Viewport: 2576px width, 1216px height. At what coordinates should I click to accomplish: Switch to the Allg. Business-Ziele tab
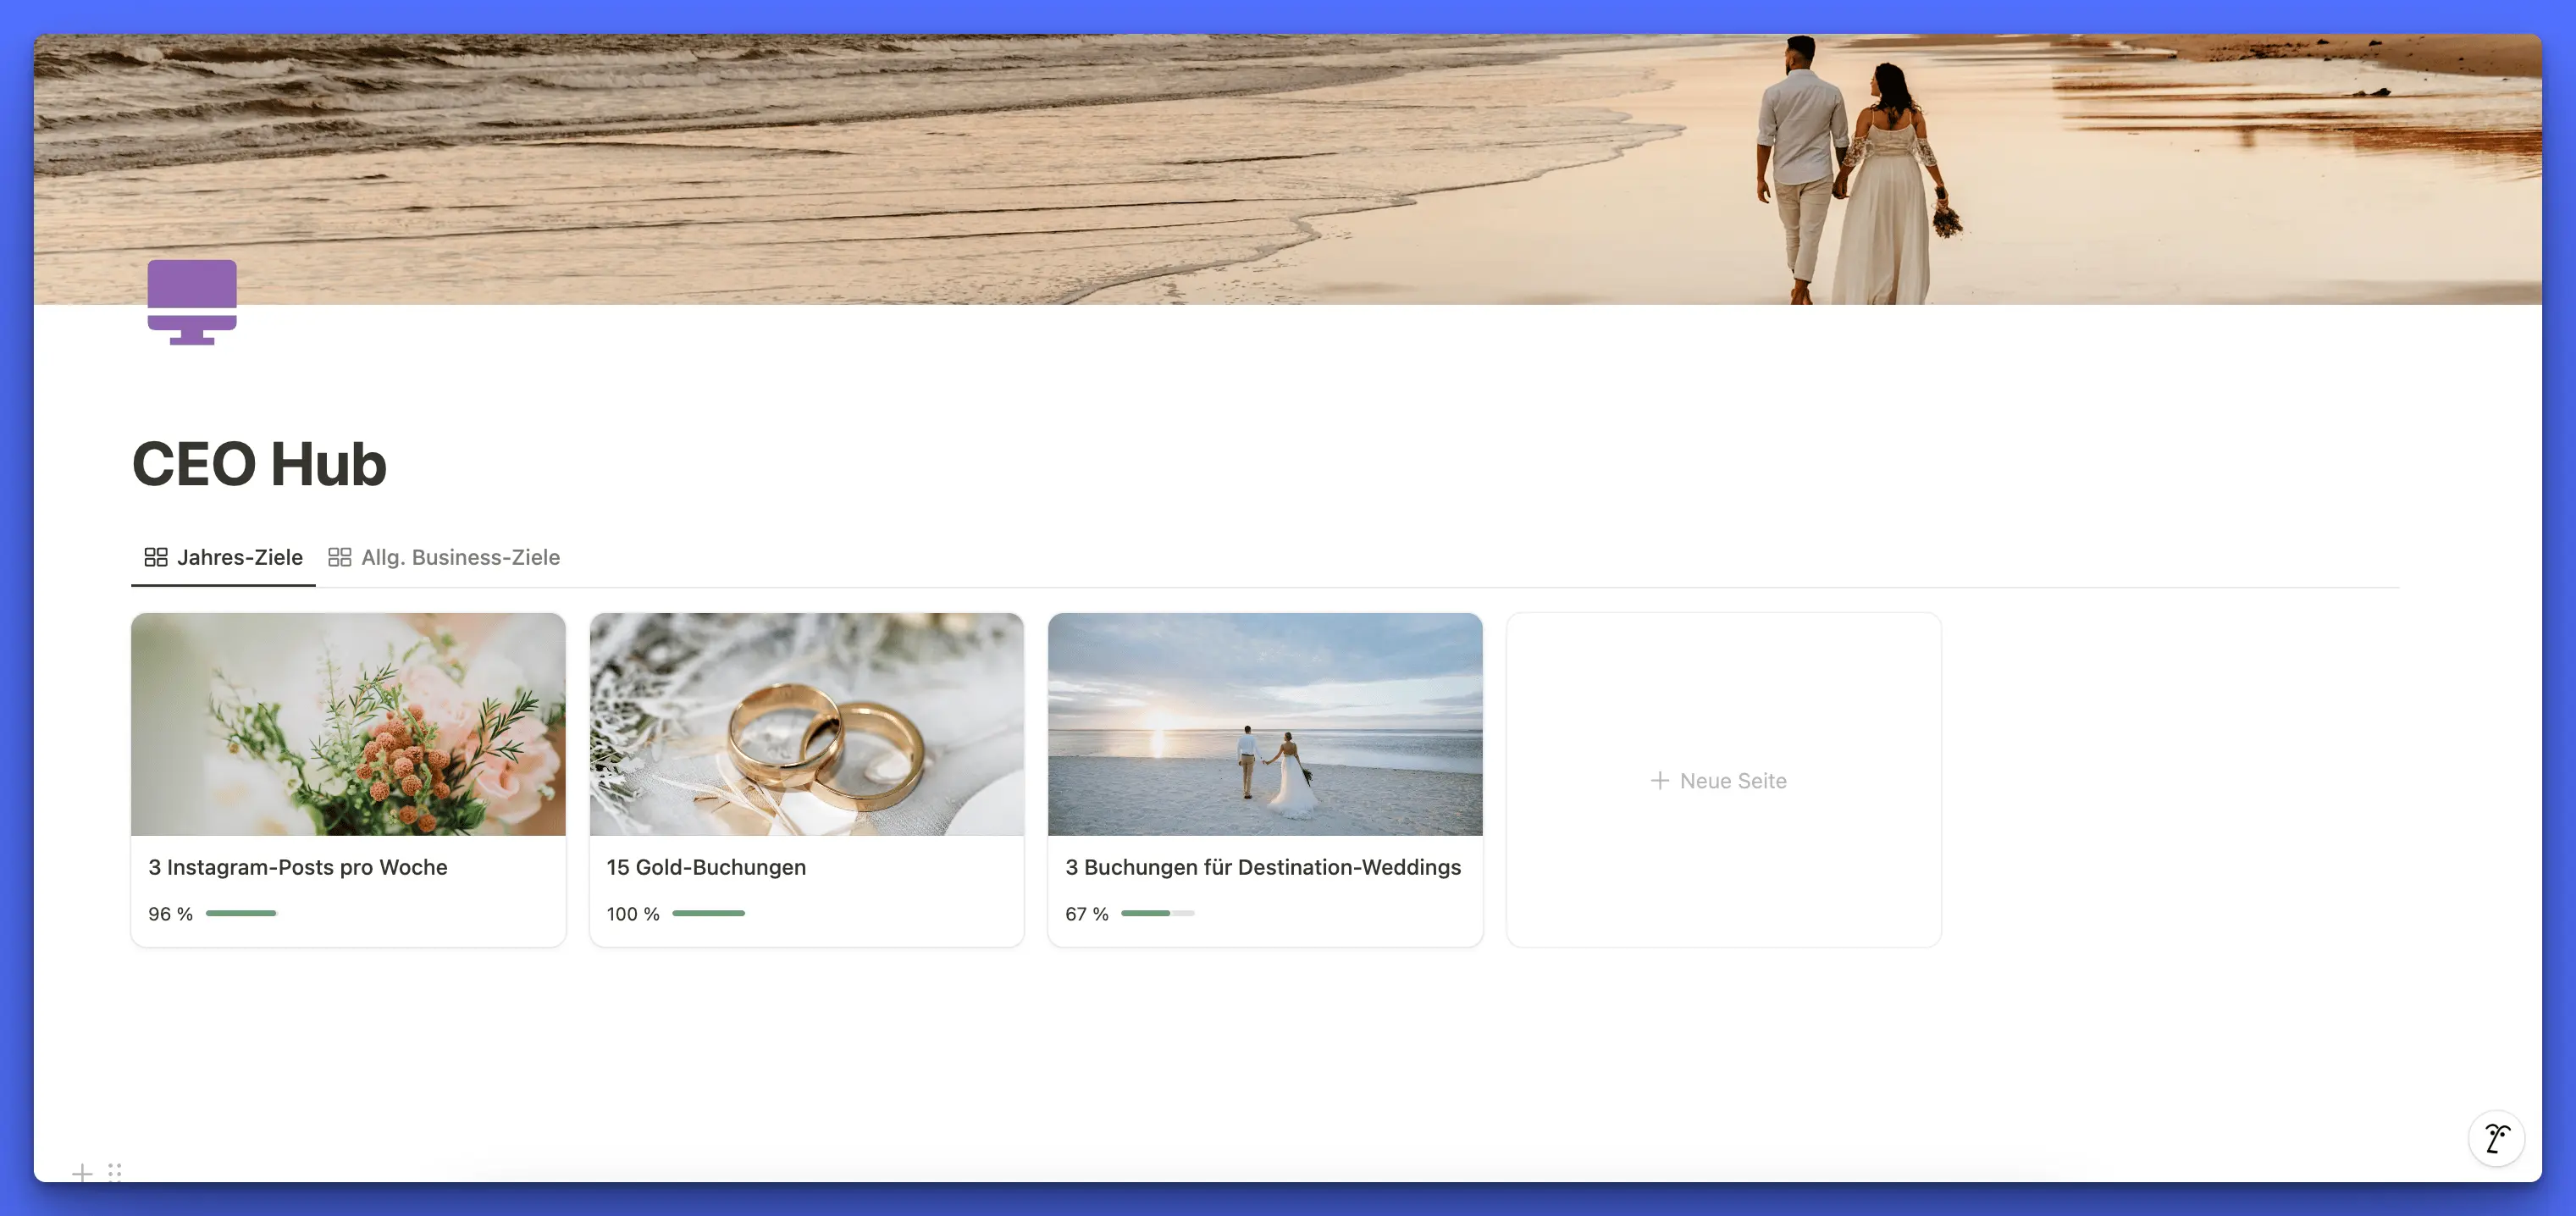[460, 557]
